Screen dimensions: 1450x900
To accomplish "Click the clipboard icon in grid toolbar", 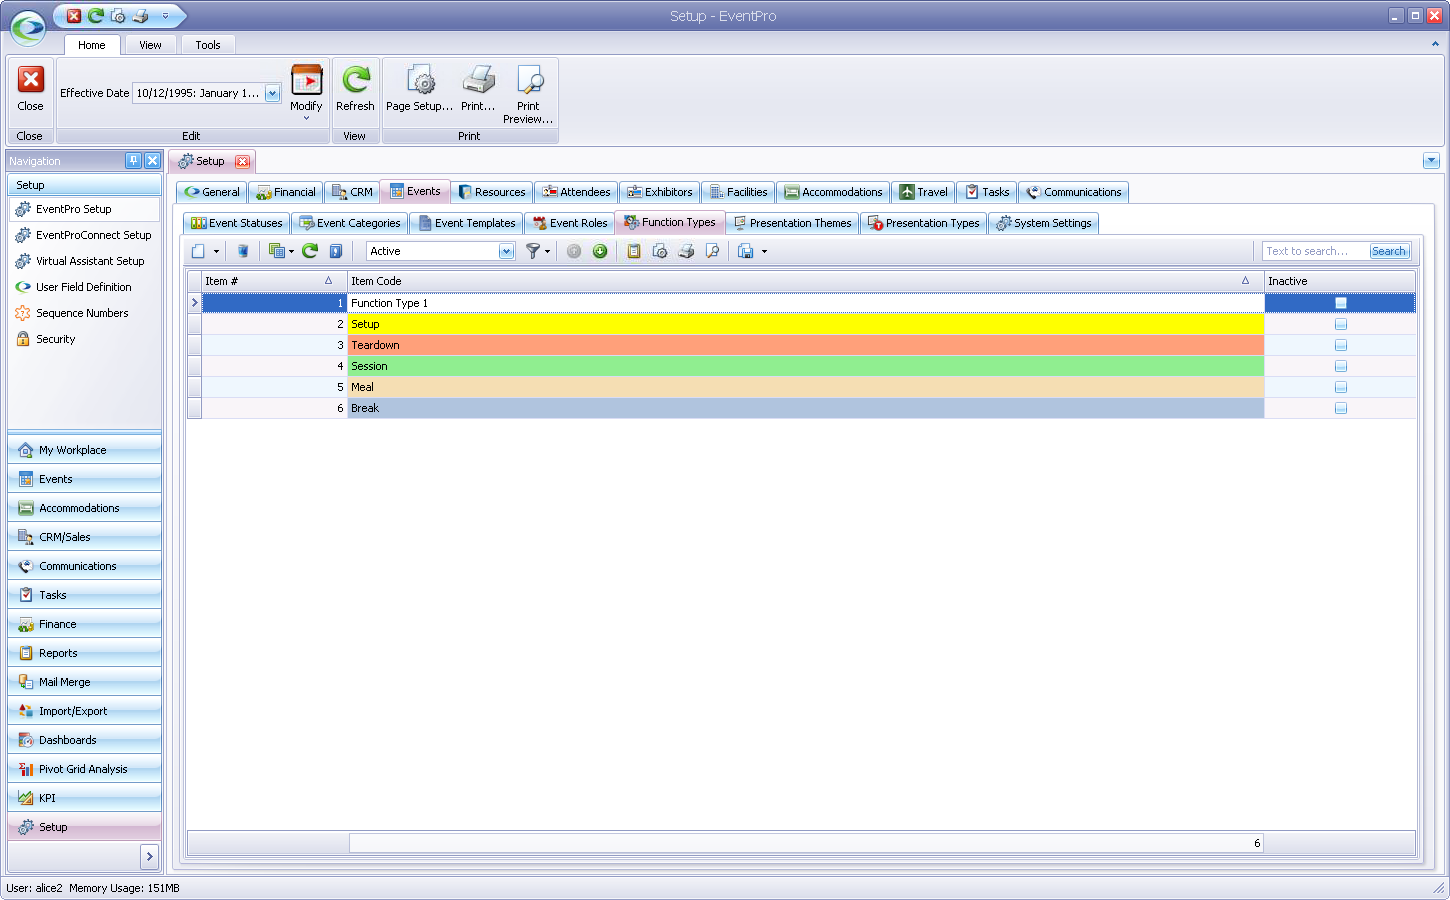I will click(x=634, y=251).
